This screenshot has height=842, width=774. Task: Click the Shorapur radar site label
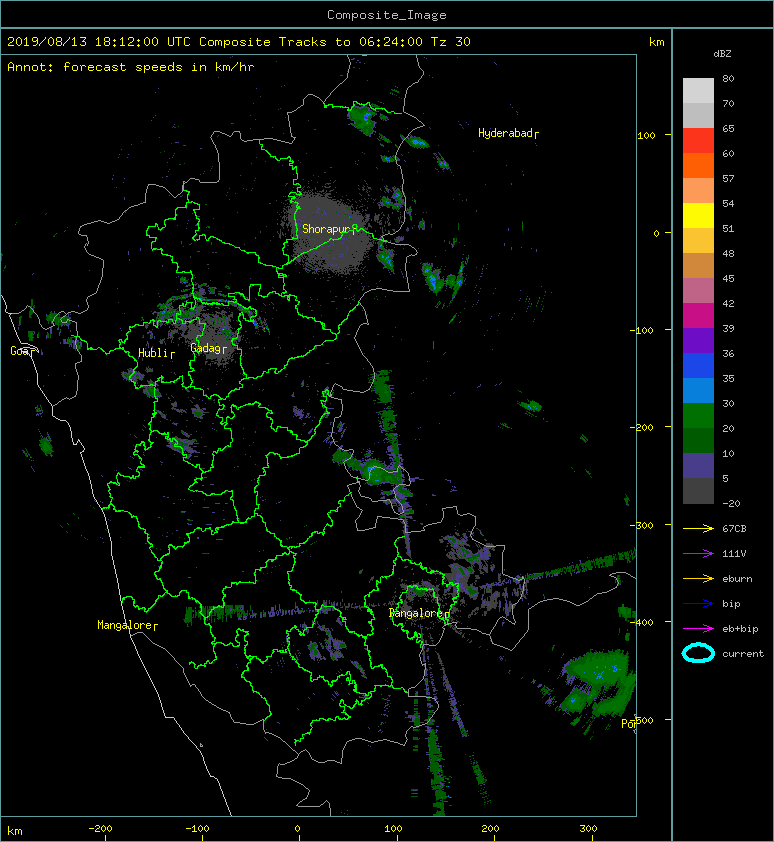point(326,229)
